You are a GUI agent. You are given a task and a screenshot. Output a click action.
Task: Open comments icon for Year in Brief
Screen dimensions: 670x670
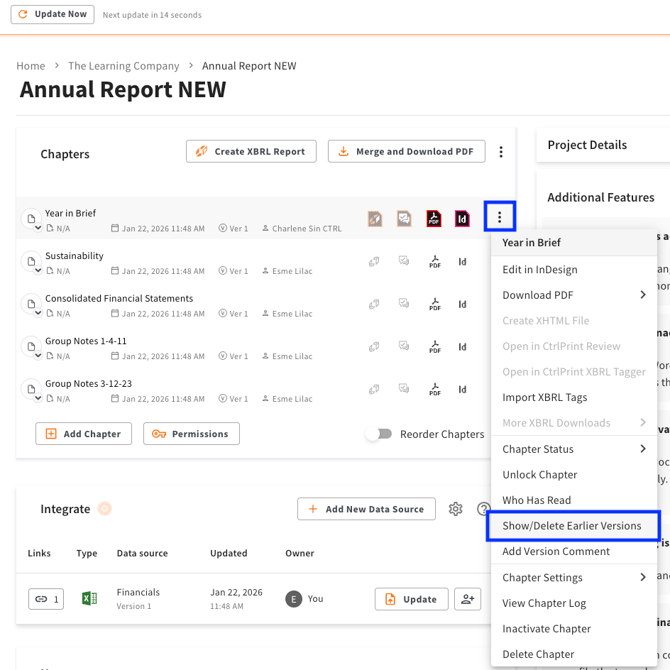[x=404, y=218]
